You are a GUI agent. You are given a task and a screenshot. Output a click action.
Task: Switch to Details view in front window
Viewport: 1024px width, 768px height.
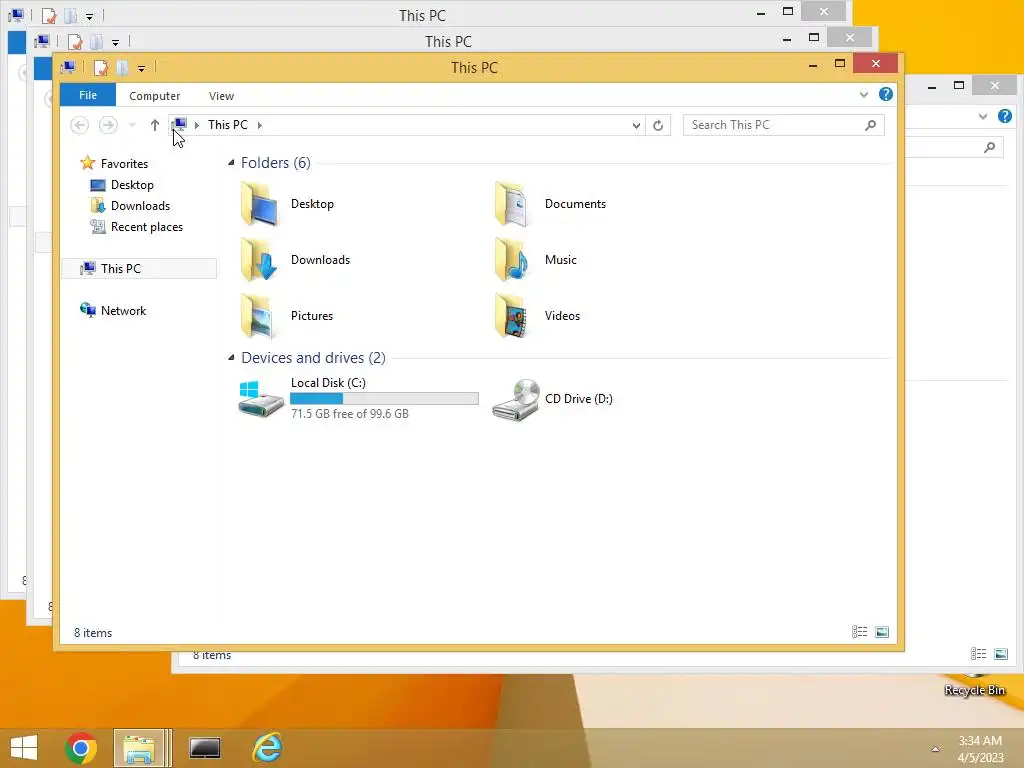(x=859, y=632)
